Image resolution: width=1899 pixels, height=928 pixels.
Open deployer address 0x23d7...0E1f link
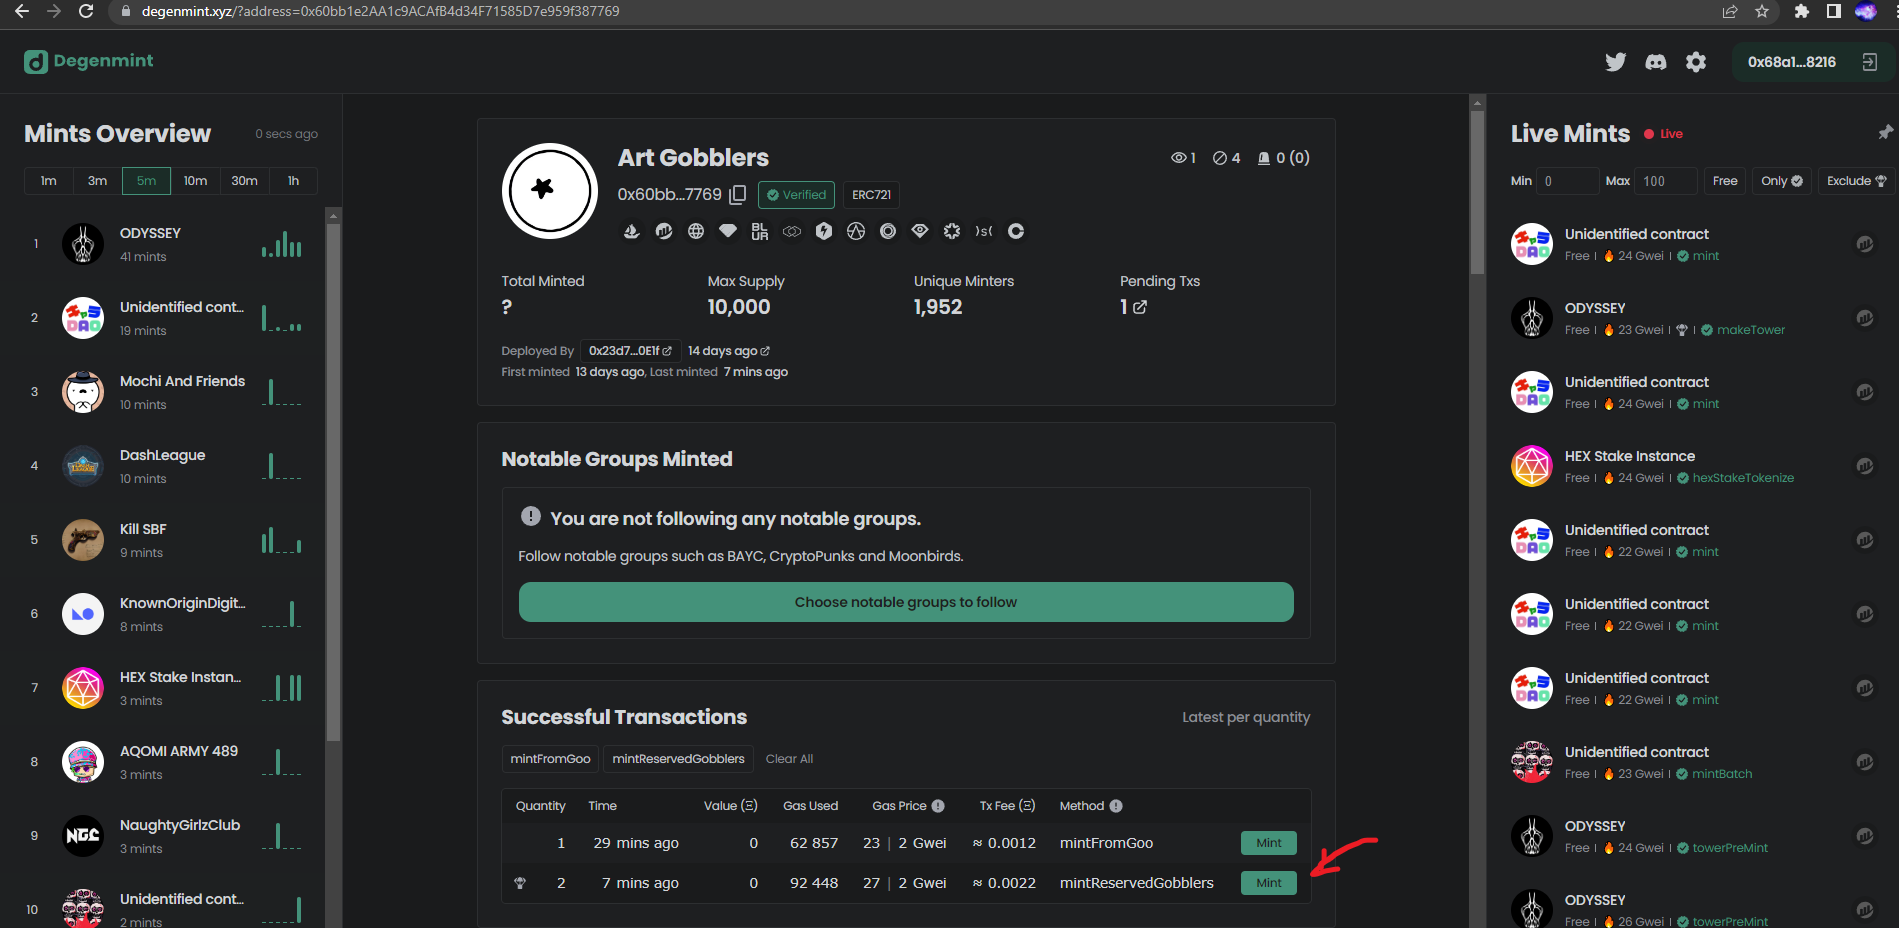click(630, 351)
